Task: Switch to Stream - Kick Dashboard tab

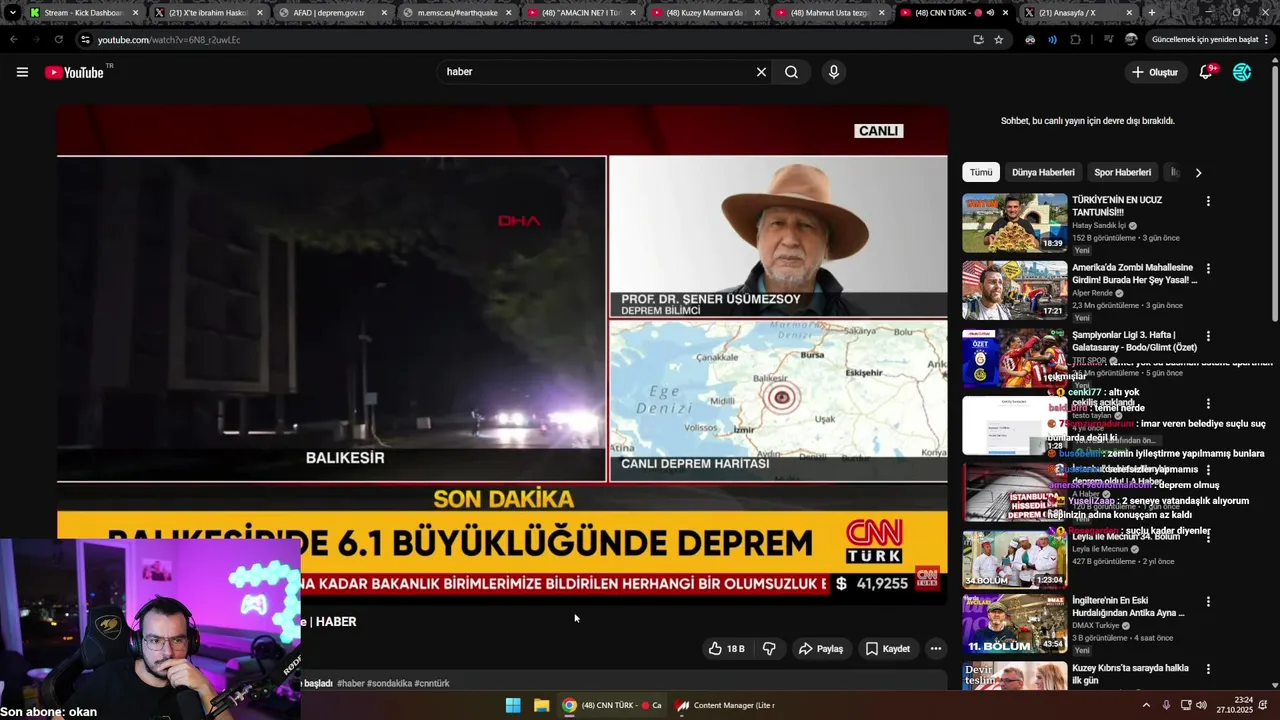Action: (84, 13)
